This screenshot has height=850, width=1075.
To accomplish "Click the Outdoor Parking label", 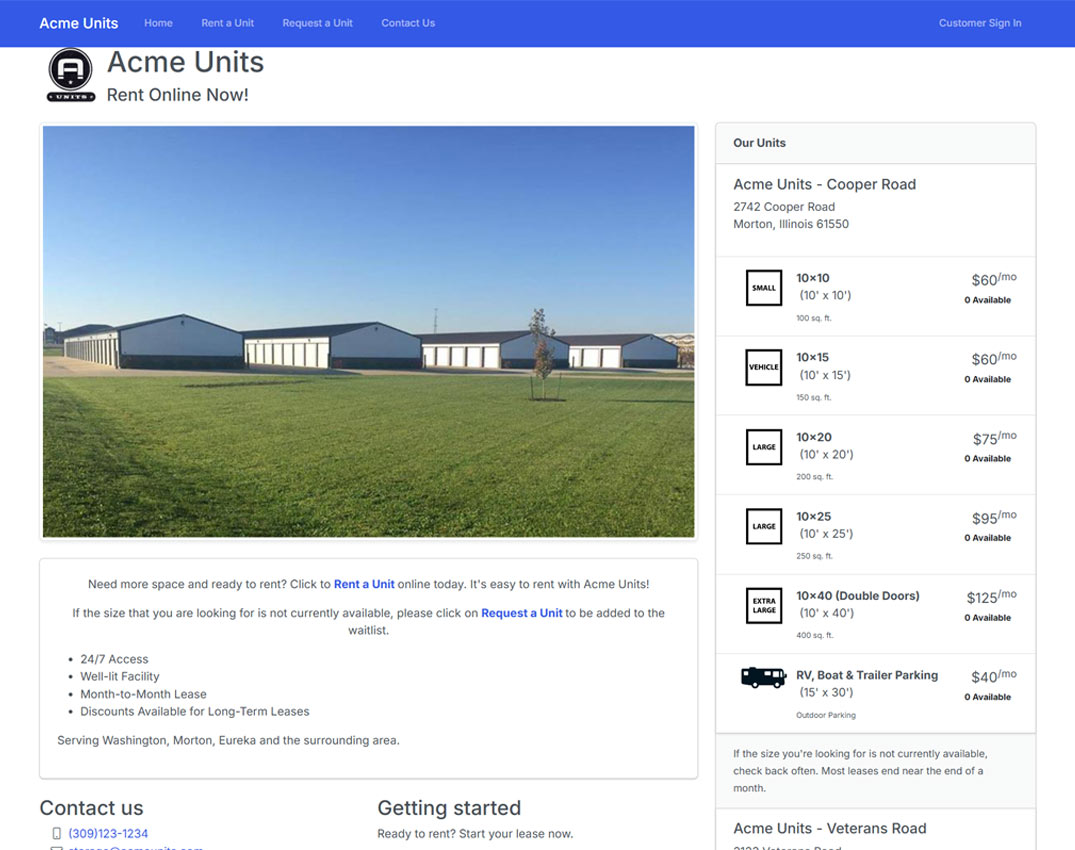I will (825, 715).
